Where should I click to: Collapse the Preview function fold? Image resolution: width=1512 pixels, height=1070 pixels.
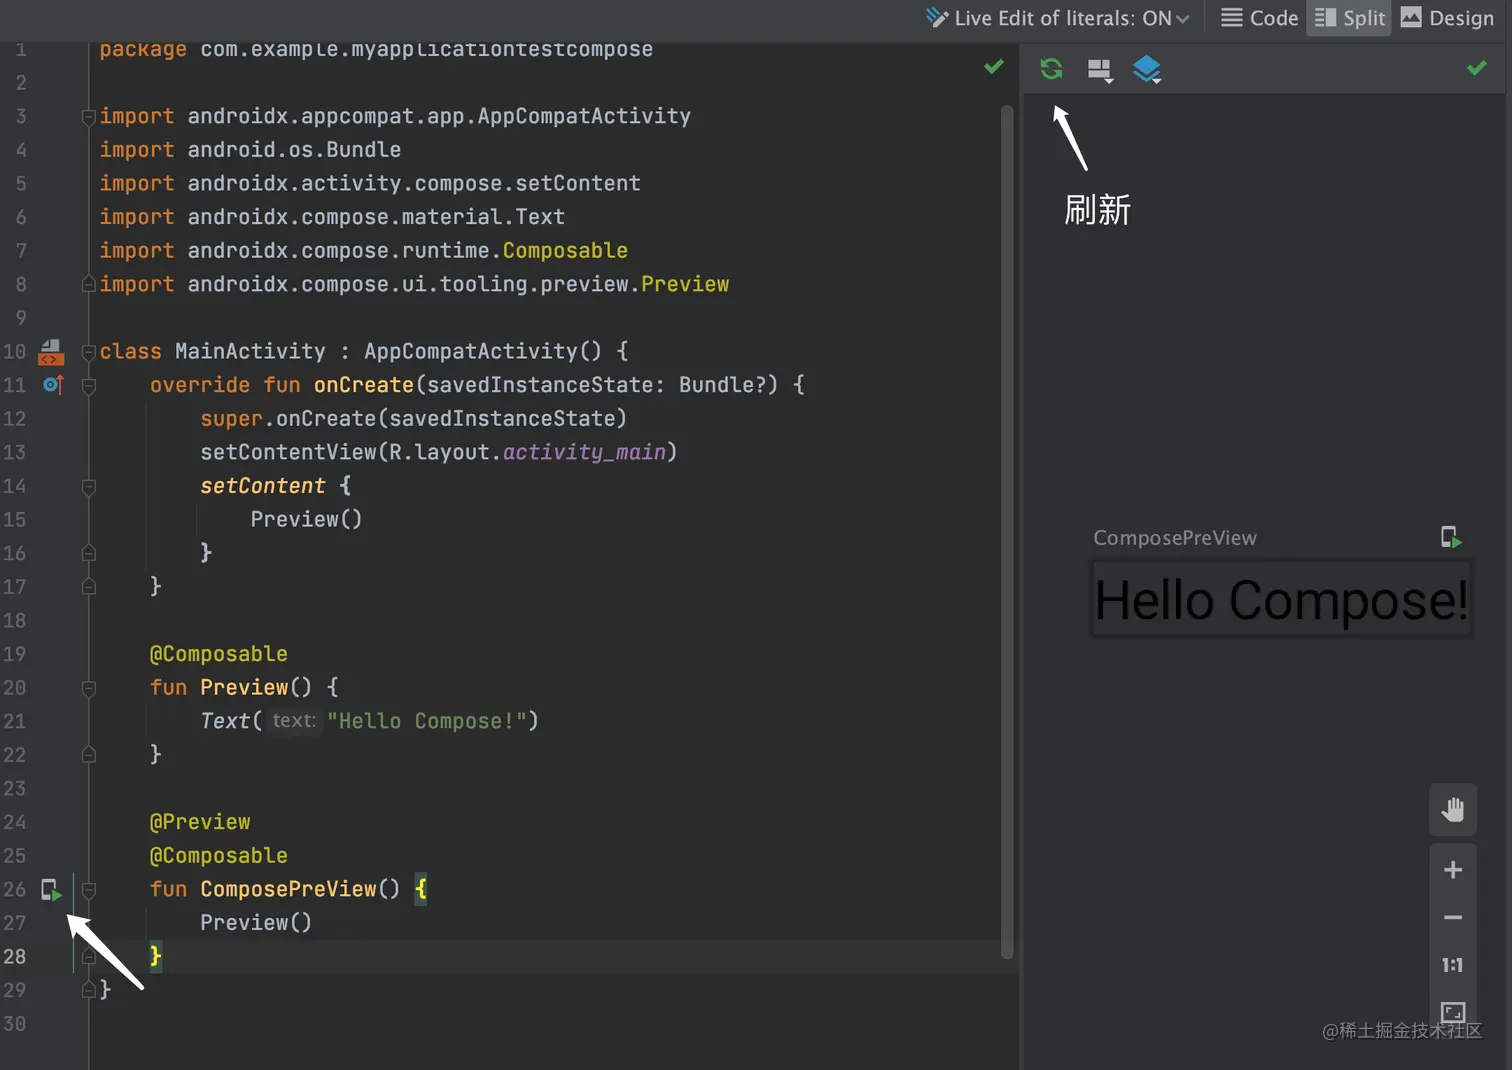click(89, 688)
